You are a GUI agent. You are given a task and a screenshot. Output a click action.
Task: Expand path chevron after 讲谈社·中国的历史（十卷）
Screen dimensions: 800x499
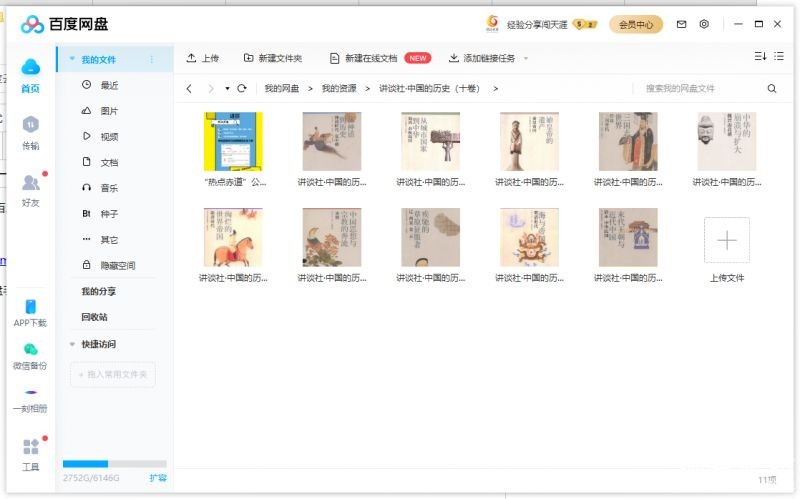[495, 89]
